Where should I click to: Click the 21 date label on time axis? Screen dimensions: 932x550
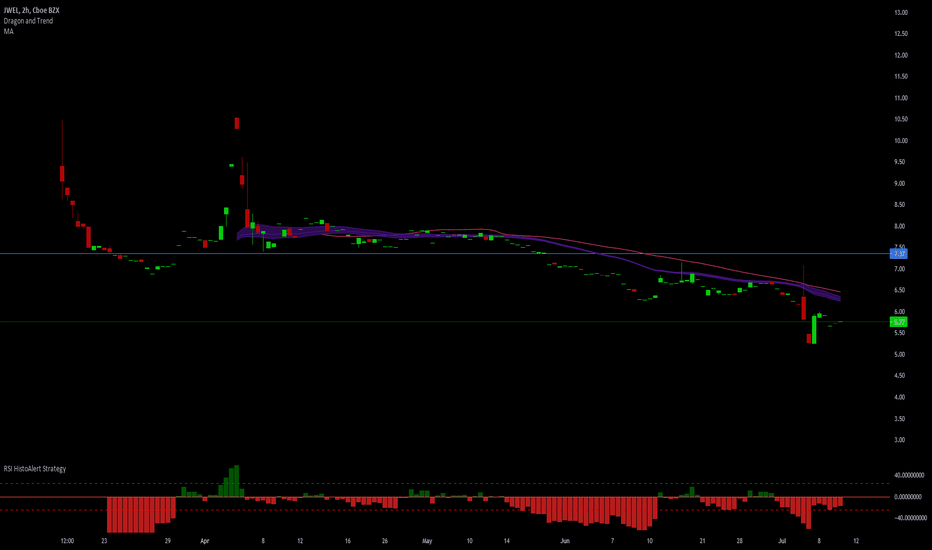coord(703,541)
